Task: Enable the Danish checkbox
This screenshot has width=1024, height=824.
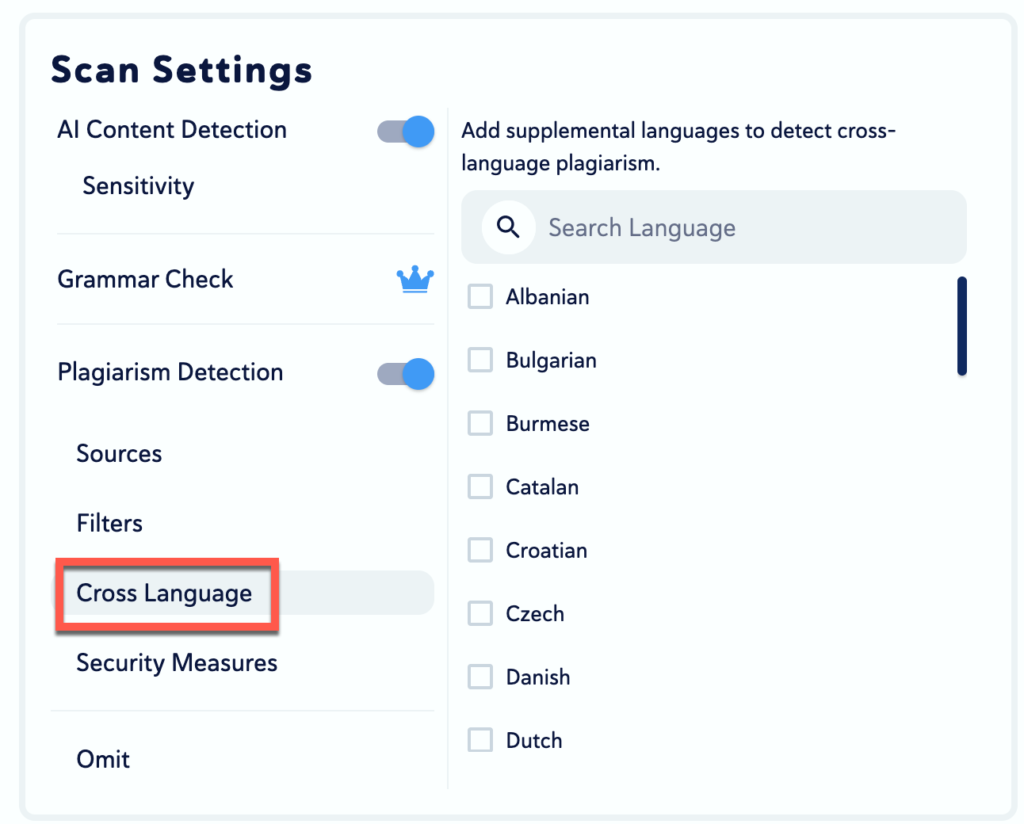Action: pos(481,677)
